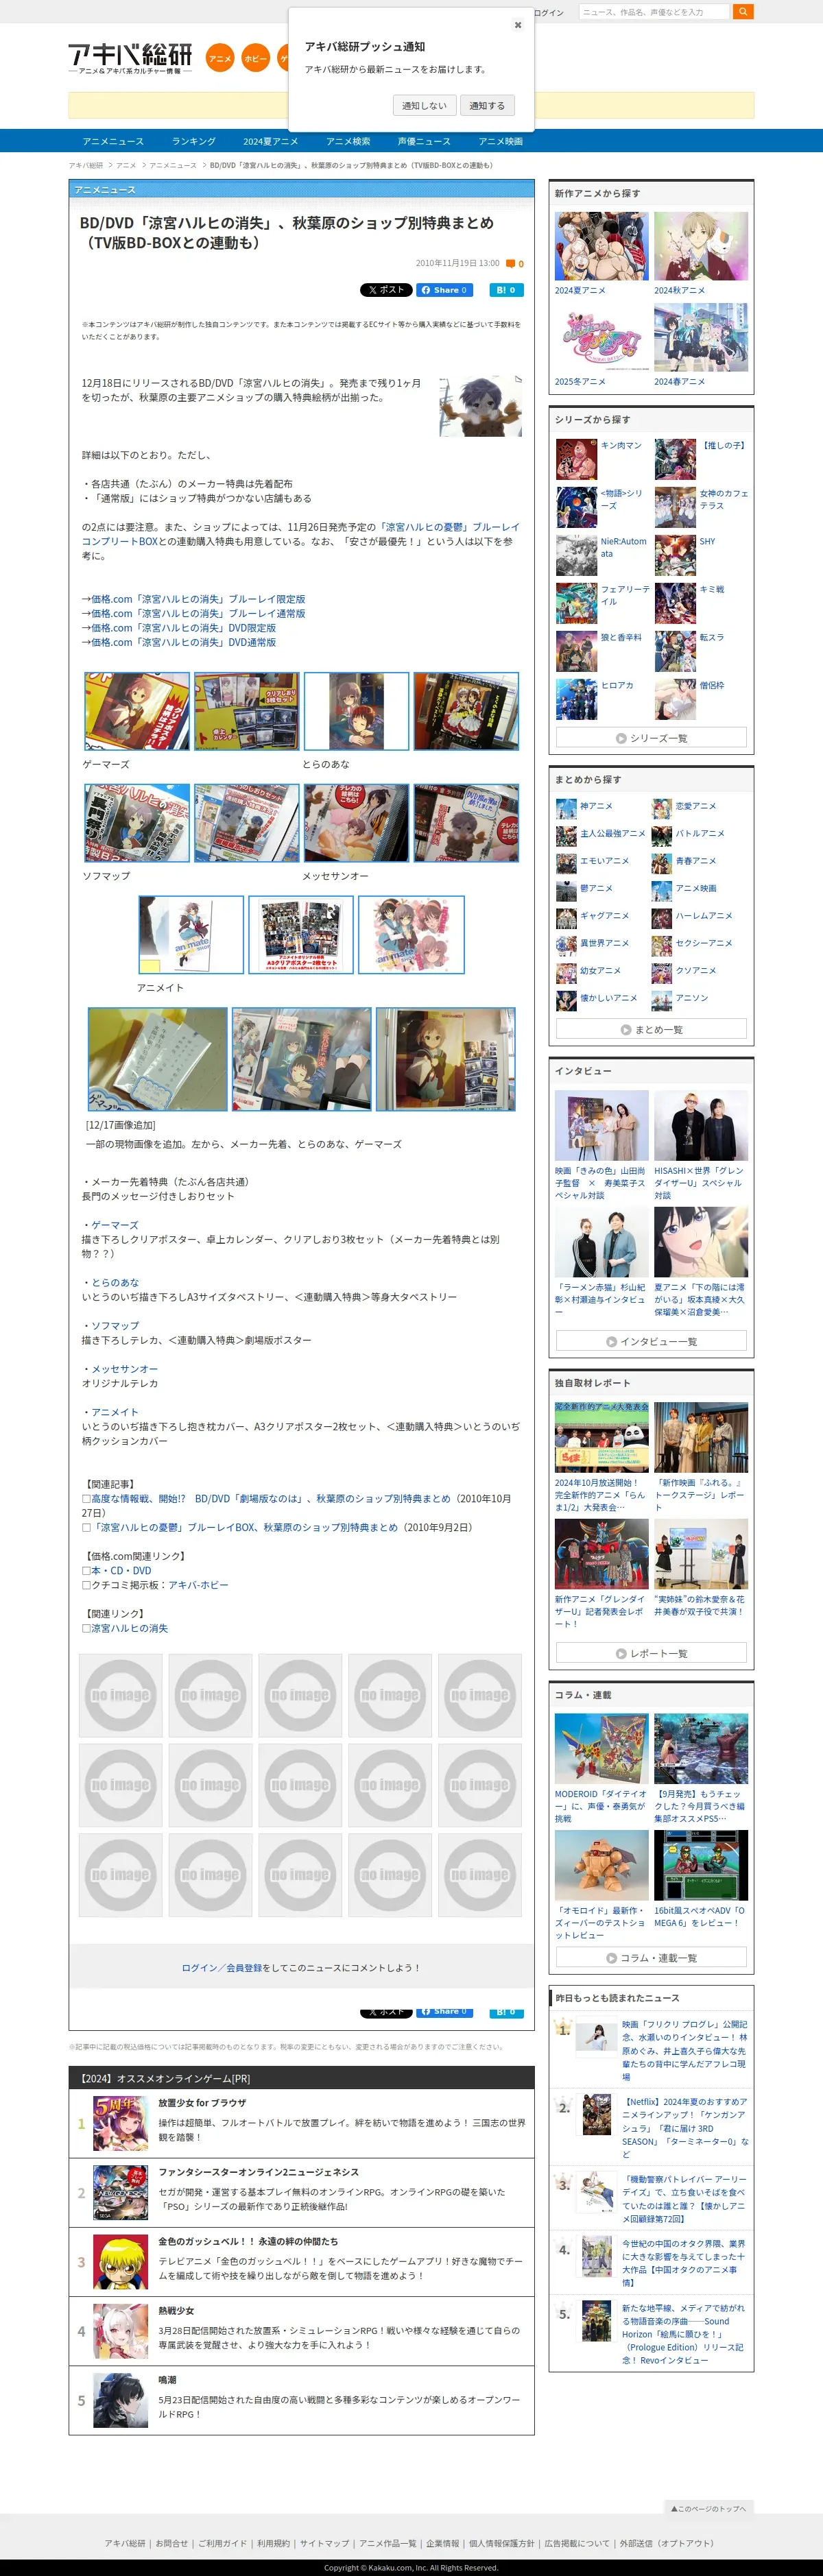Click the キン肉マン series icon
823x2576 pixels.
point(577,460)
